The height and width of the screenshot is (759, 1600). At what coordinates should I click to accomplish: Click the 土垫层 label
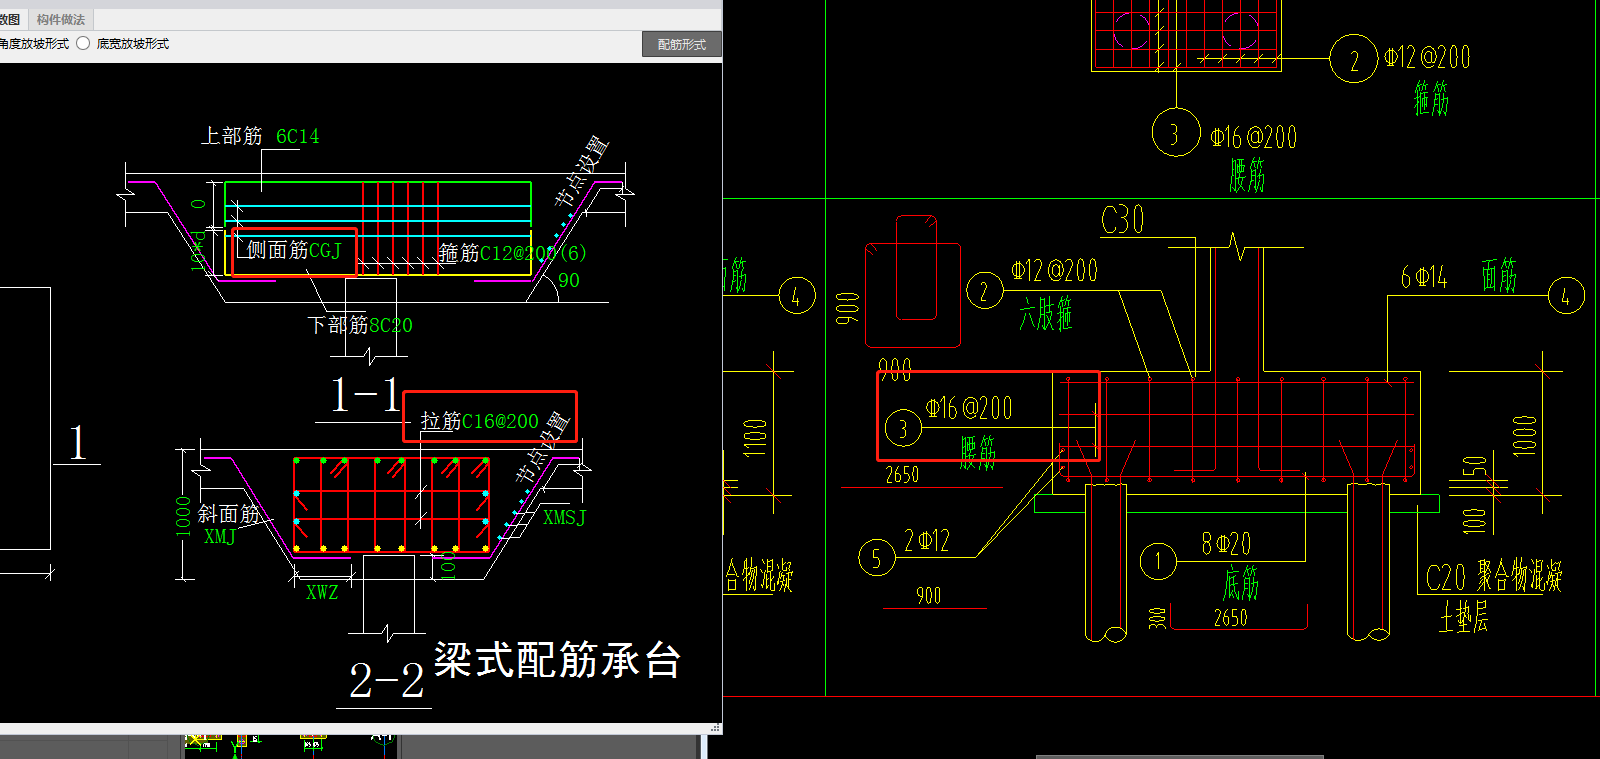1464,617
